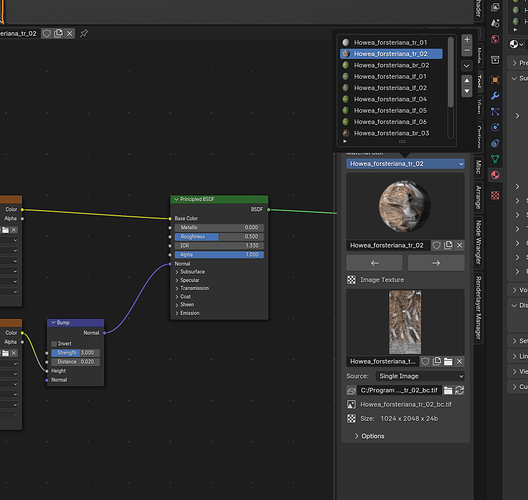Viewport: 528px width, 500px height.
Task: Open the Modifiers wrench tab
Action: 495,96
